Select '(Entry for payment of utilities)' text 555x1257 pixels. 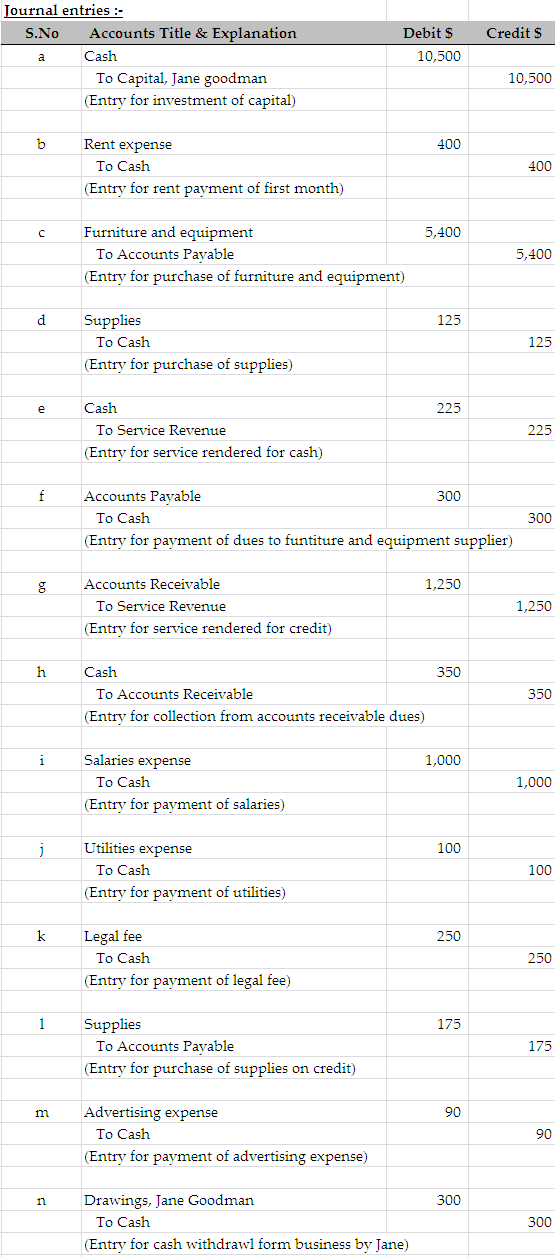pyautogui.click(x=185, y=892)
